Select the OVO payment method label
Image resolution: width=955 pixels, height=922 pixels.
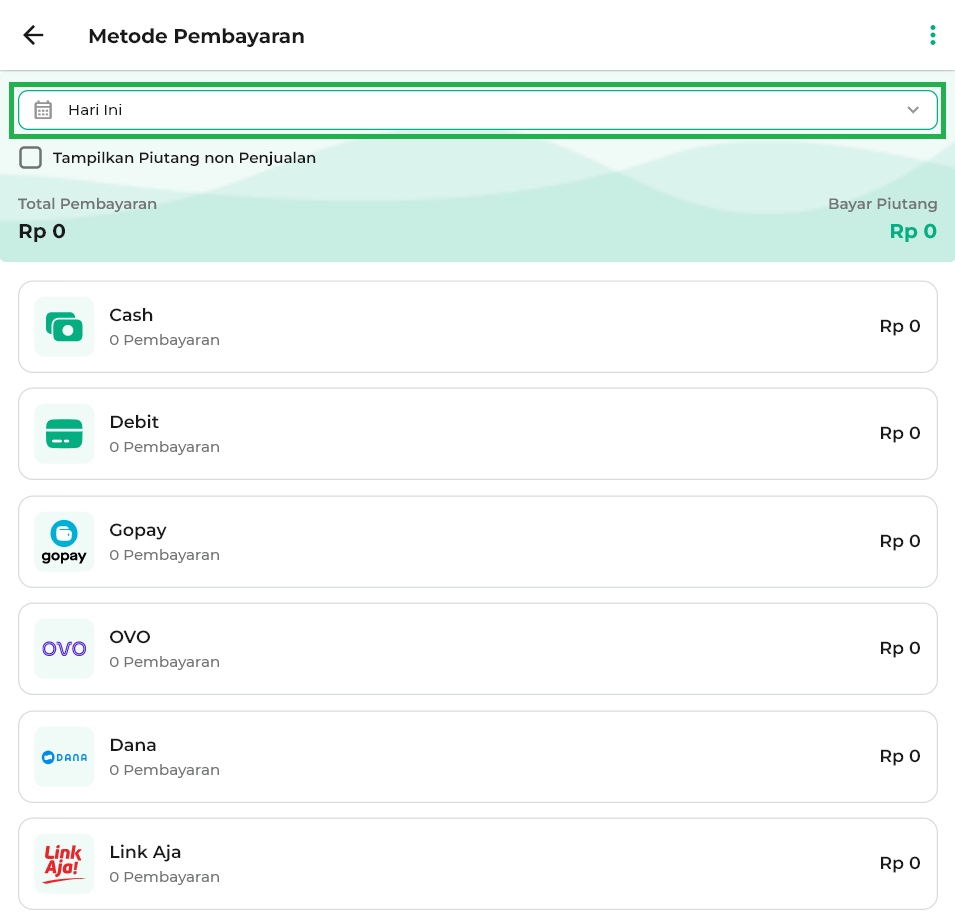pos(130,637)
